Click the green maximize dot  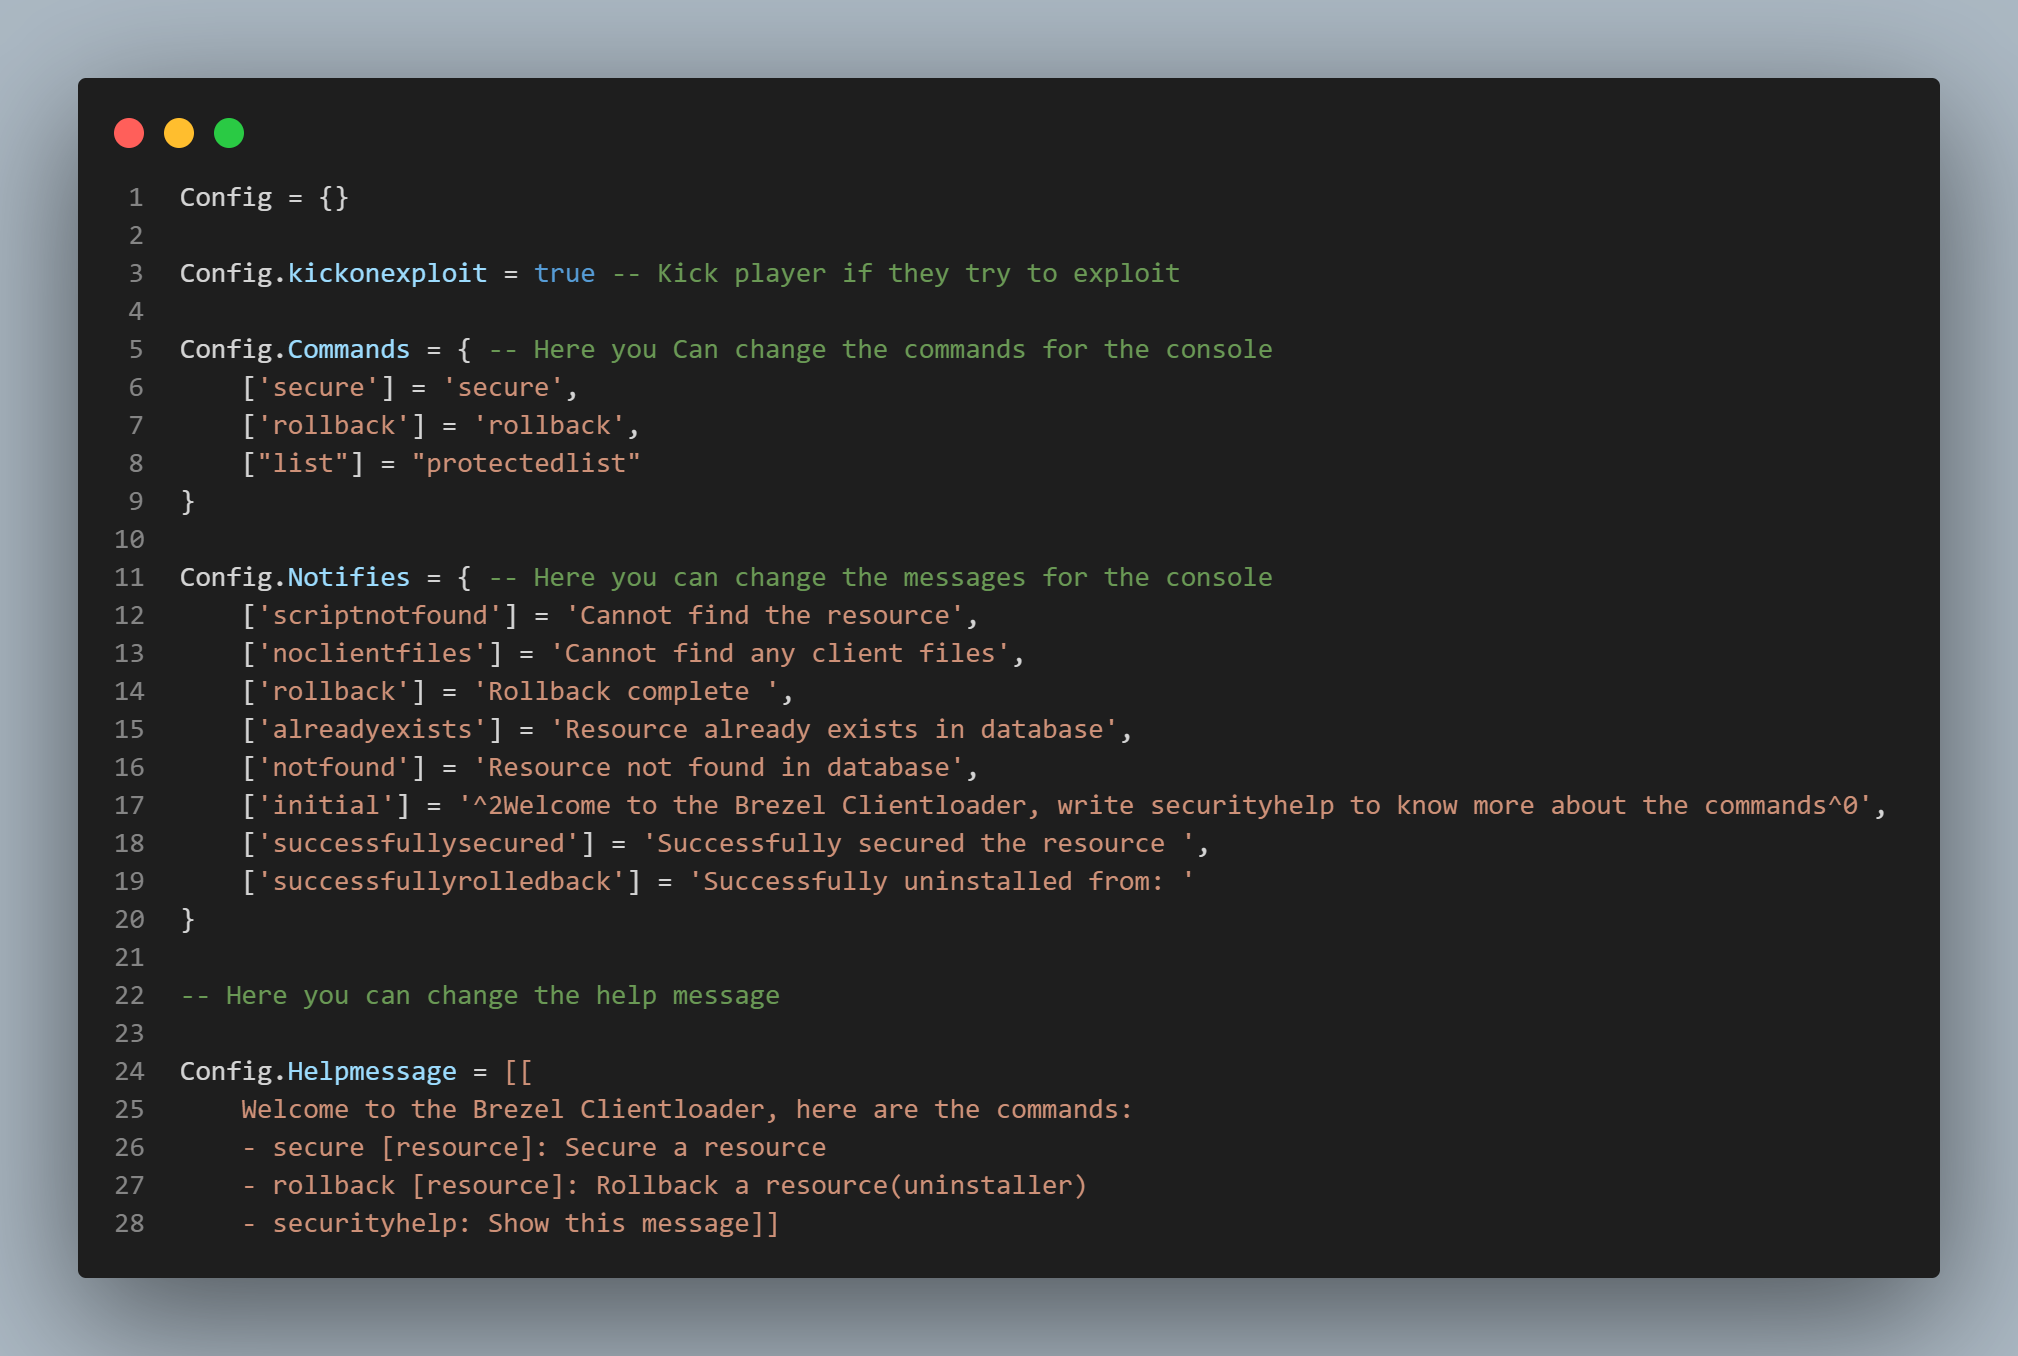pyautogui.click(x=229, y=133)
